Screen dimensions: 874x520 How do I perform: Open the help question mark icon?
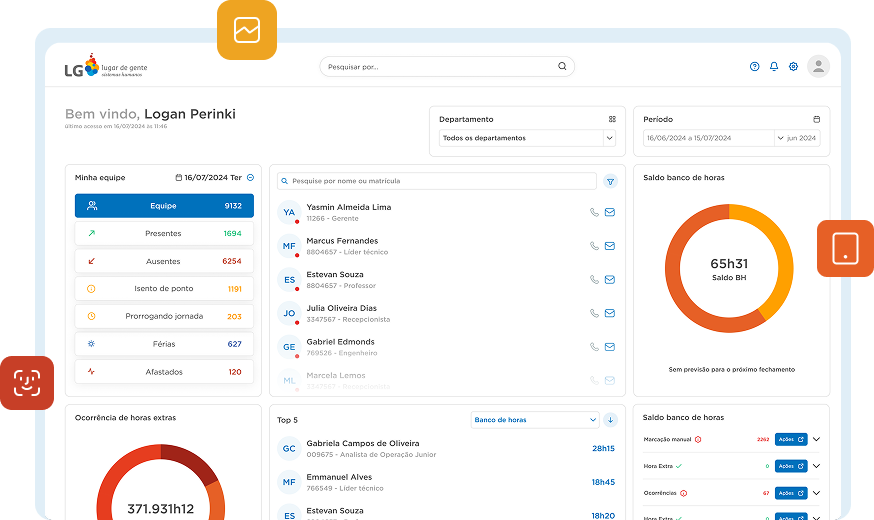click(x=754, y=67)
